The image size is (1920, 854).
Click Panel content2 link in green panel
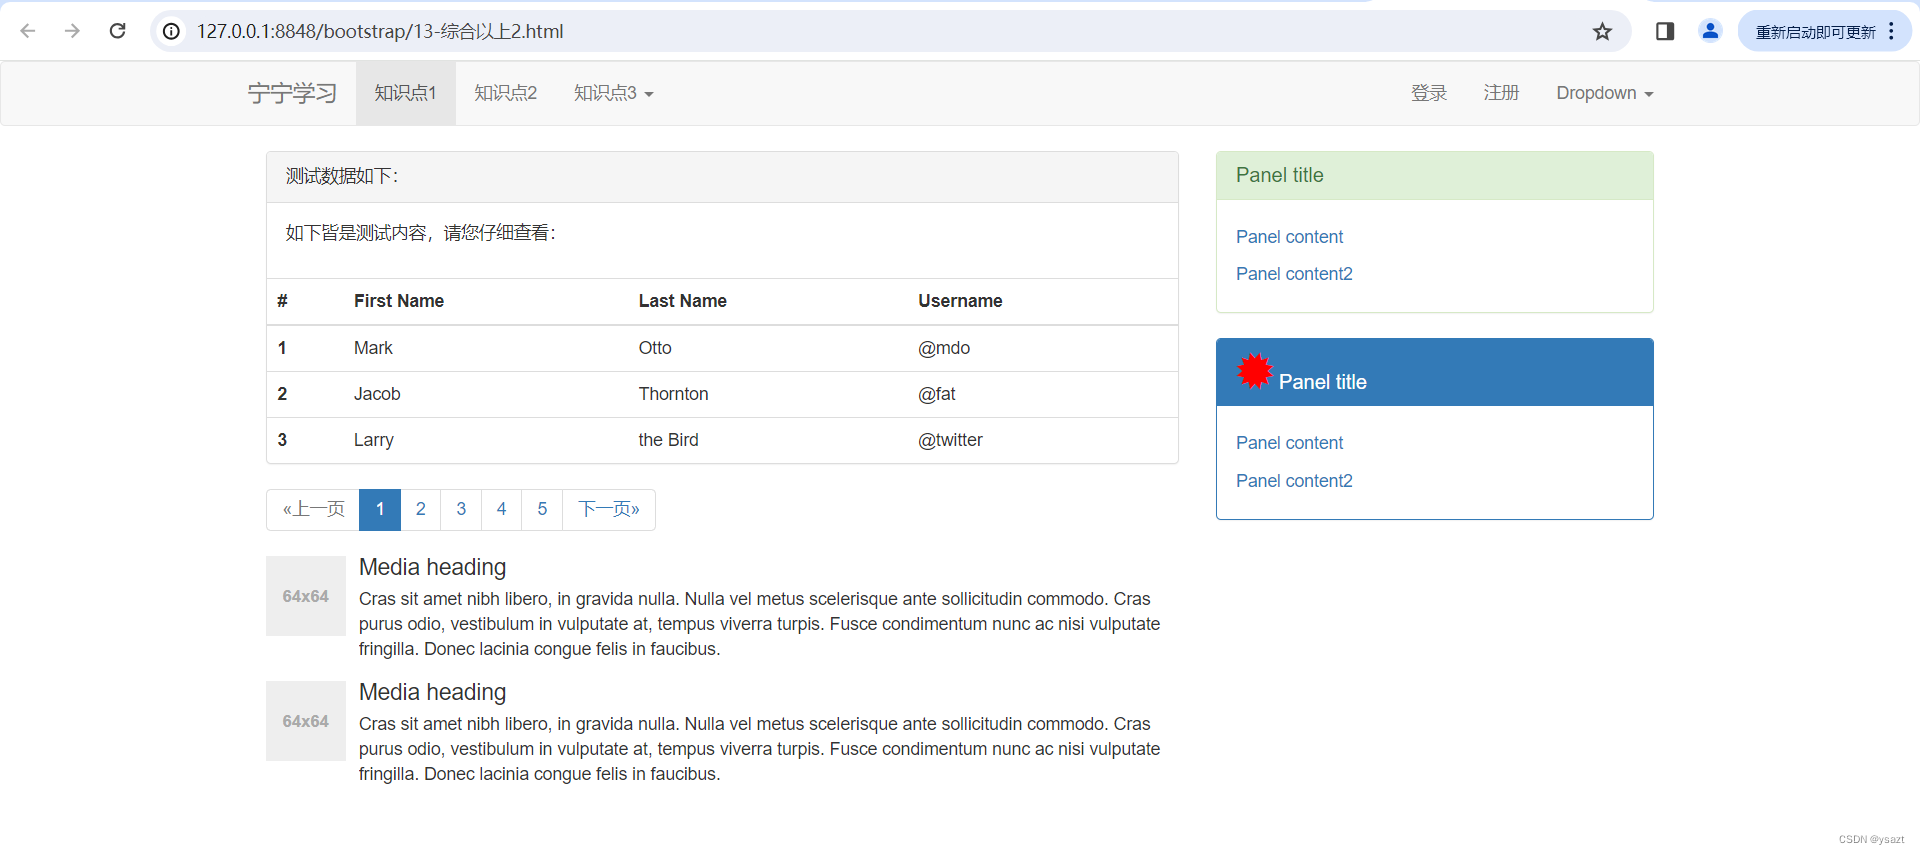(1294, 274)
